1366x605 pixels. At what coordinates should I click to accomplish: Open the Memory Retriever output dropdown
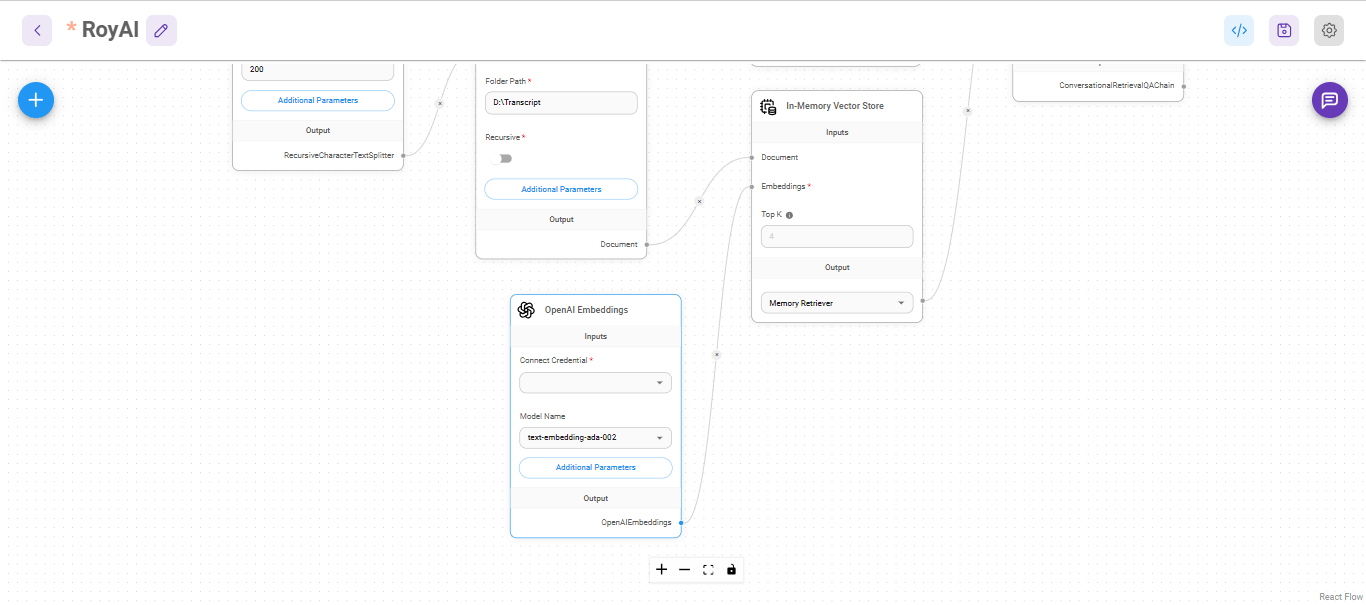pyautogui.click(x=837, y=303)
